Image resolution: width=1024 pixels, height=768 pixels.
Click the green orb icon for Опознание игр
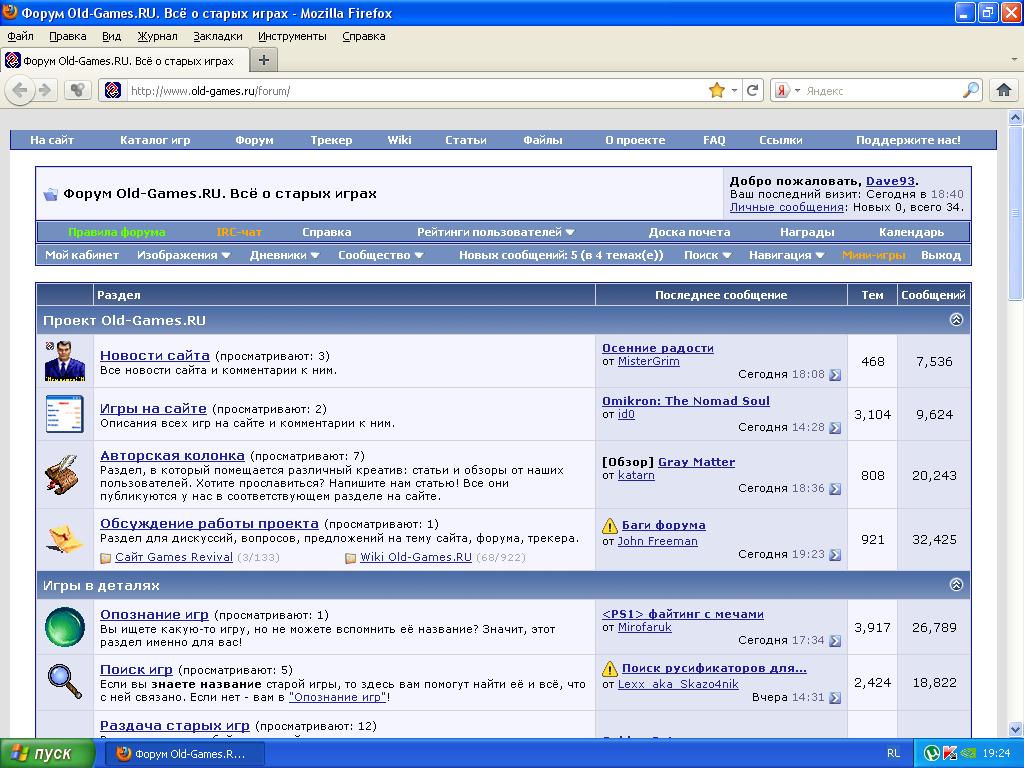(x=65, y=627)
